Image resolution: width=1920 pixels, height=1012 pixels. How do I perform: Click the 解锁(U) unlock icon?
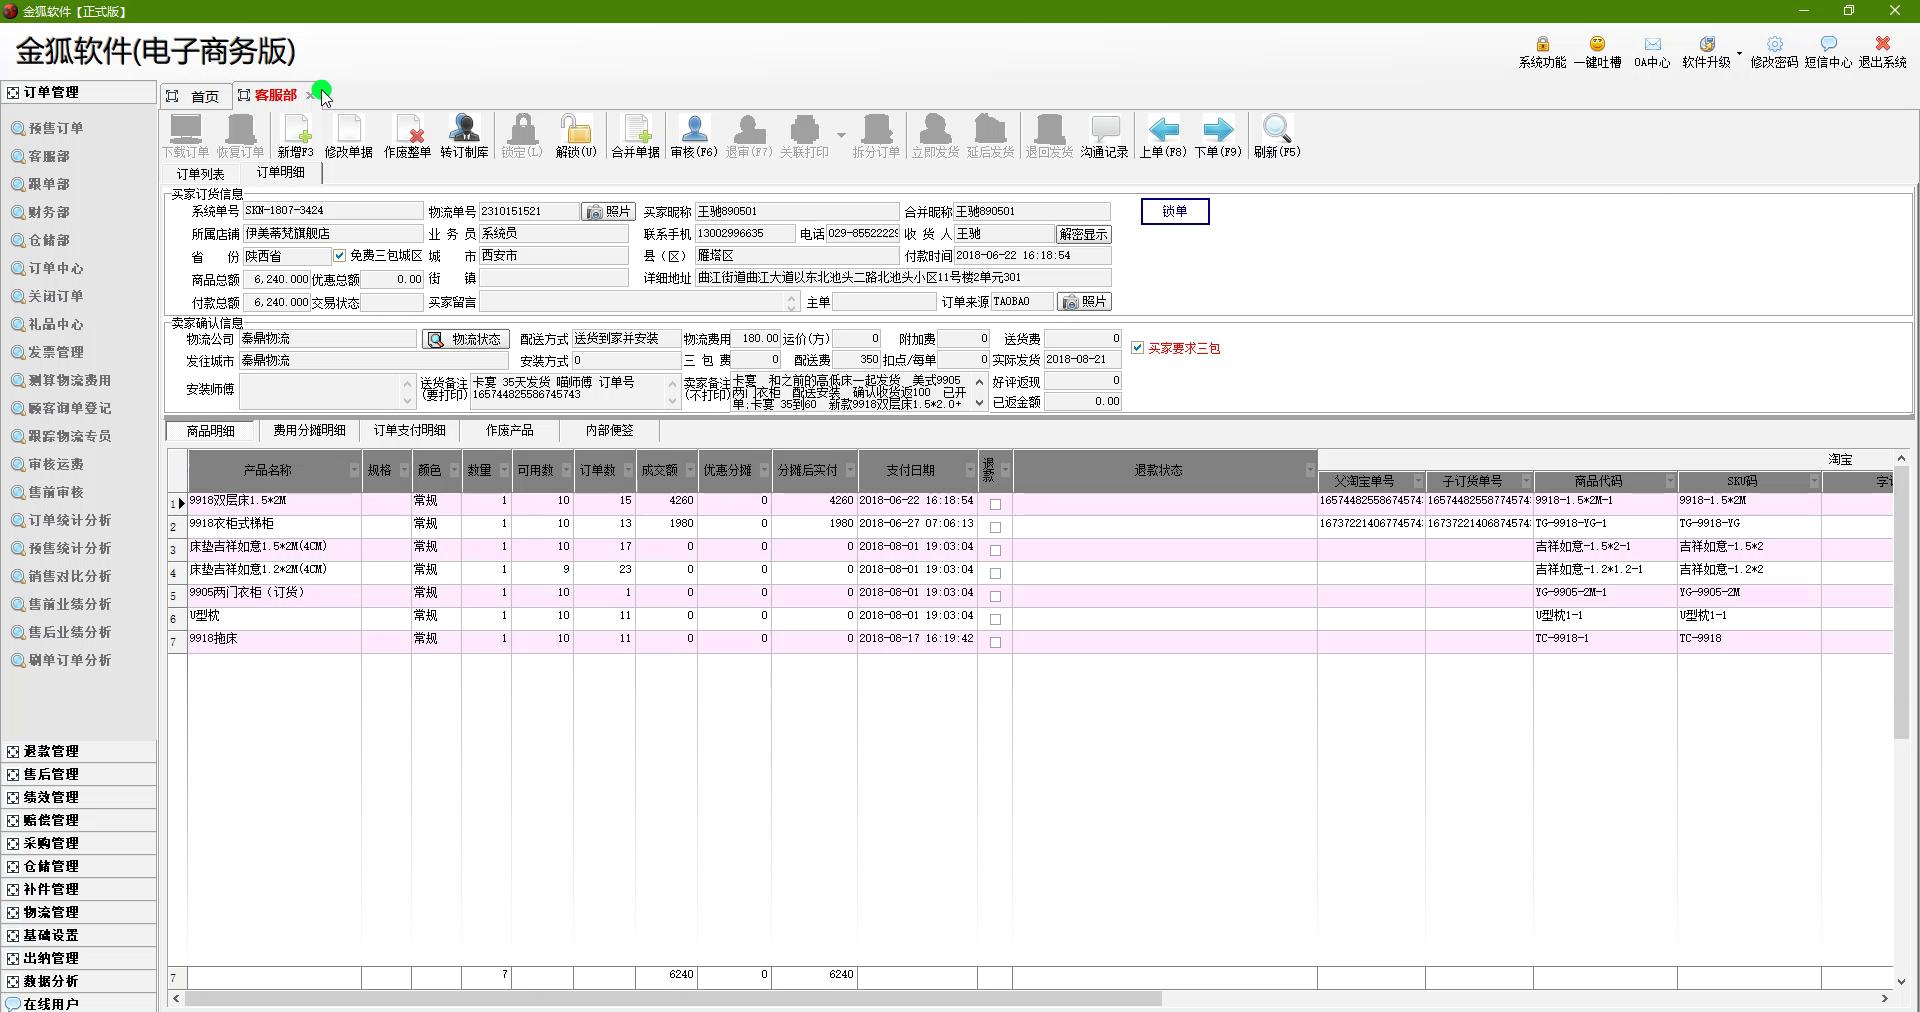[x=576, y=129]
